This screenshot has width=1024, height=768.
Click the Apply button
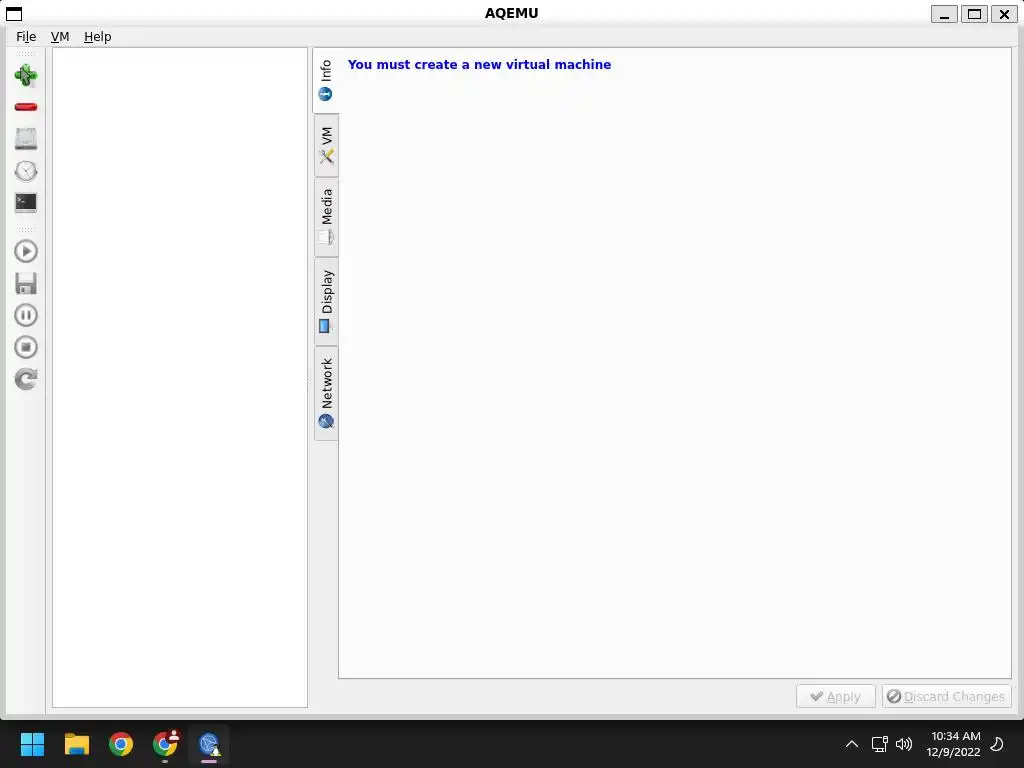point(835,696)
